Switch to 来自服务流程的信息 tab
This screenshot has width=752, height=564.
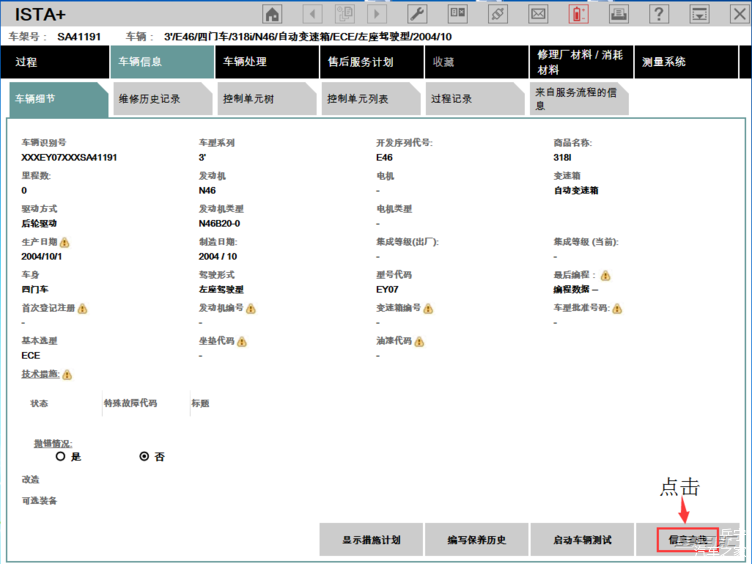pos(579,99)
